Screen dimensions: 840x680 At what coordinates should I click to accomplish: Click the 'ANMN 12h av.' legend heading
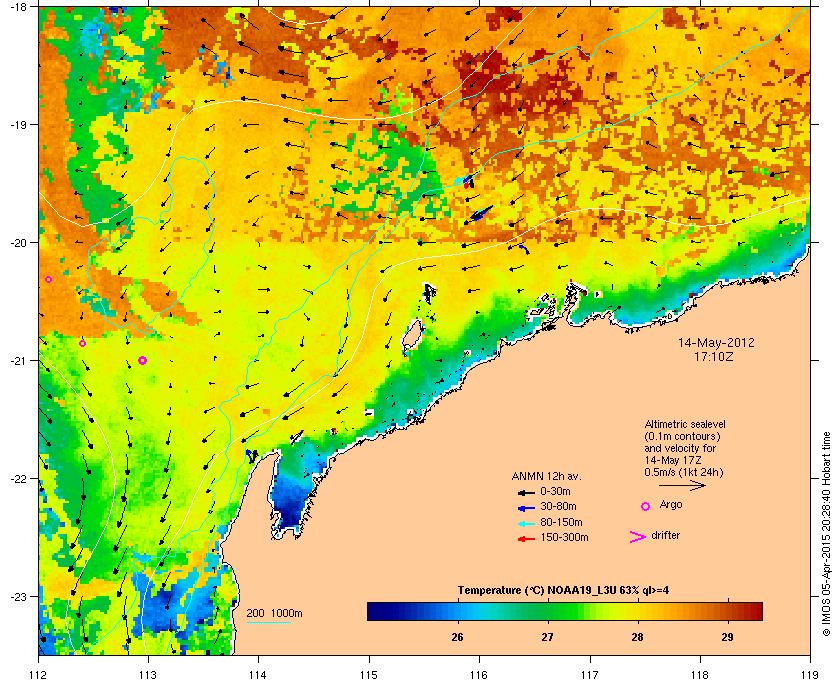point(546,476)
